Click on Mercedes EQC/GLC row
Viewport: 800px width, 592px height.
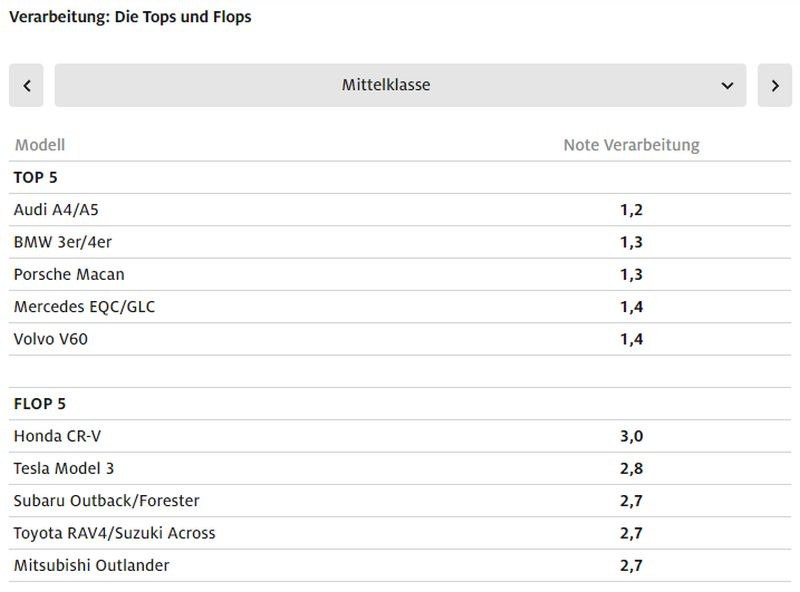pyautogui.click(x=84, y=307)
